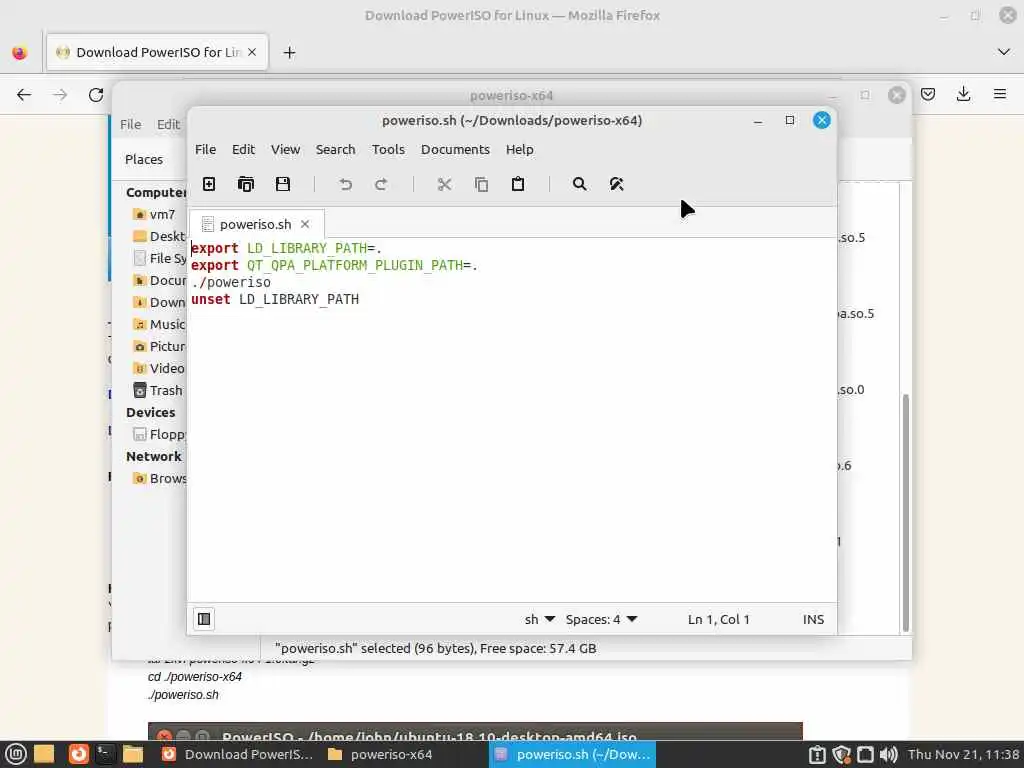The image size is (1024, 768).
Task: Redo last action in text editor
Action: [381, 184]
